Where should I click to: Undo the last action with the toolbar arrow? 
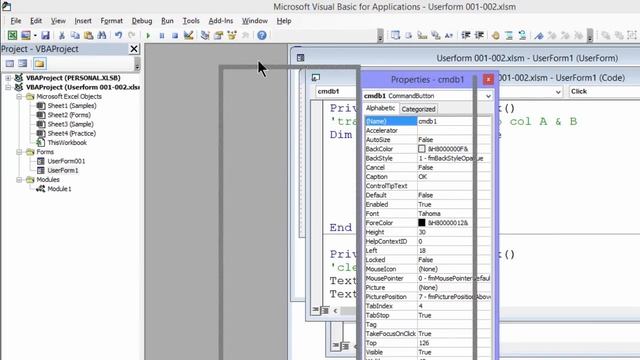[x=118, y=36]
